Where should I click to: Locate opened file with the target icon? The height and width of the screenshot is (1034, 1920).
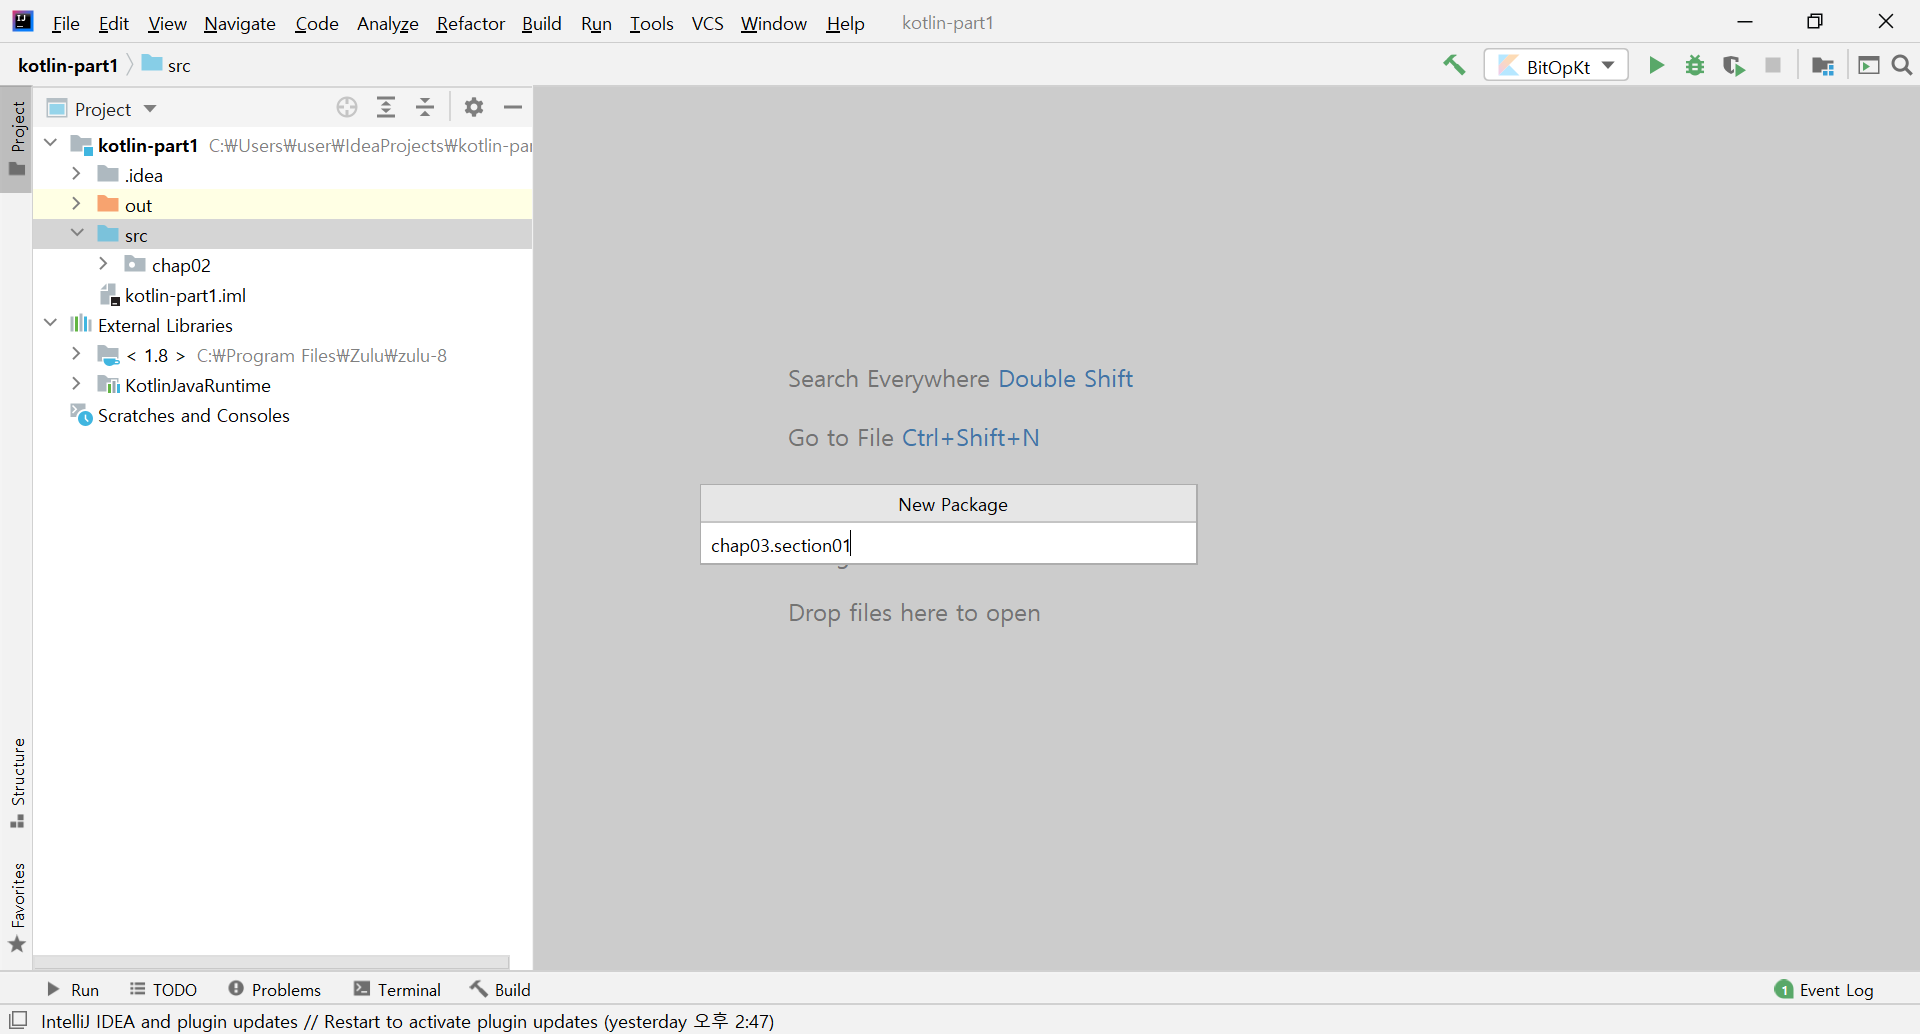pos(347,108)
